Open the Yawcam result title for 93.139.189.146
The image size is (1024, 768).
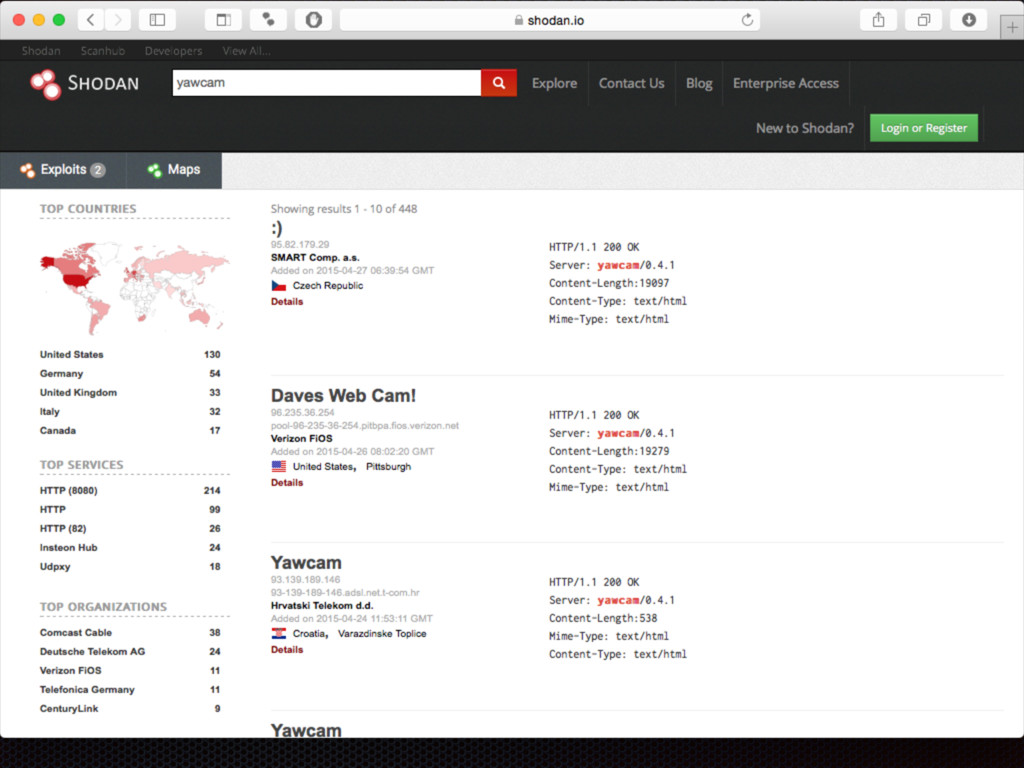point(306,563)
